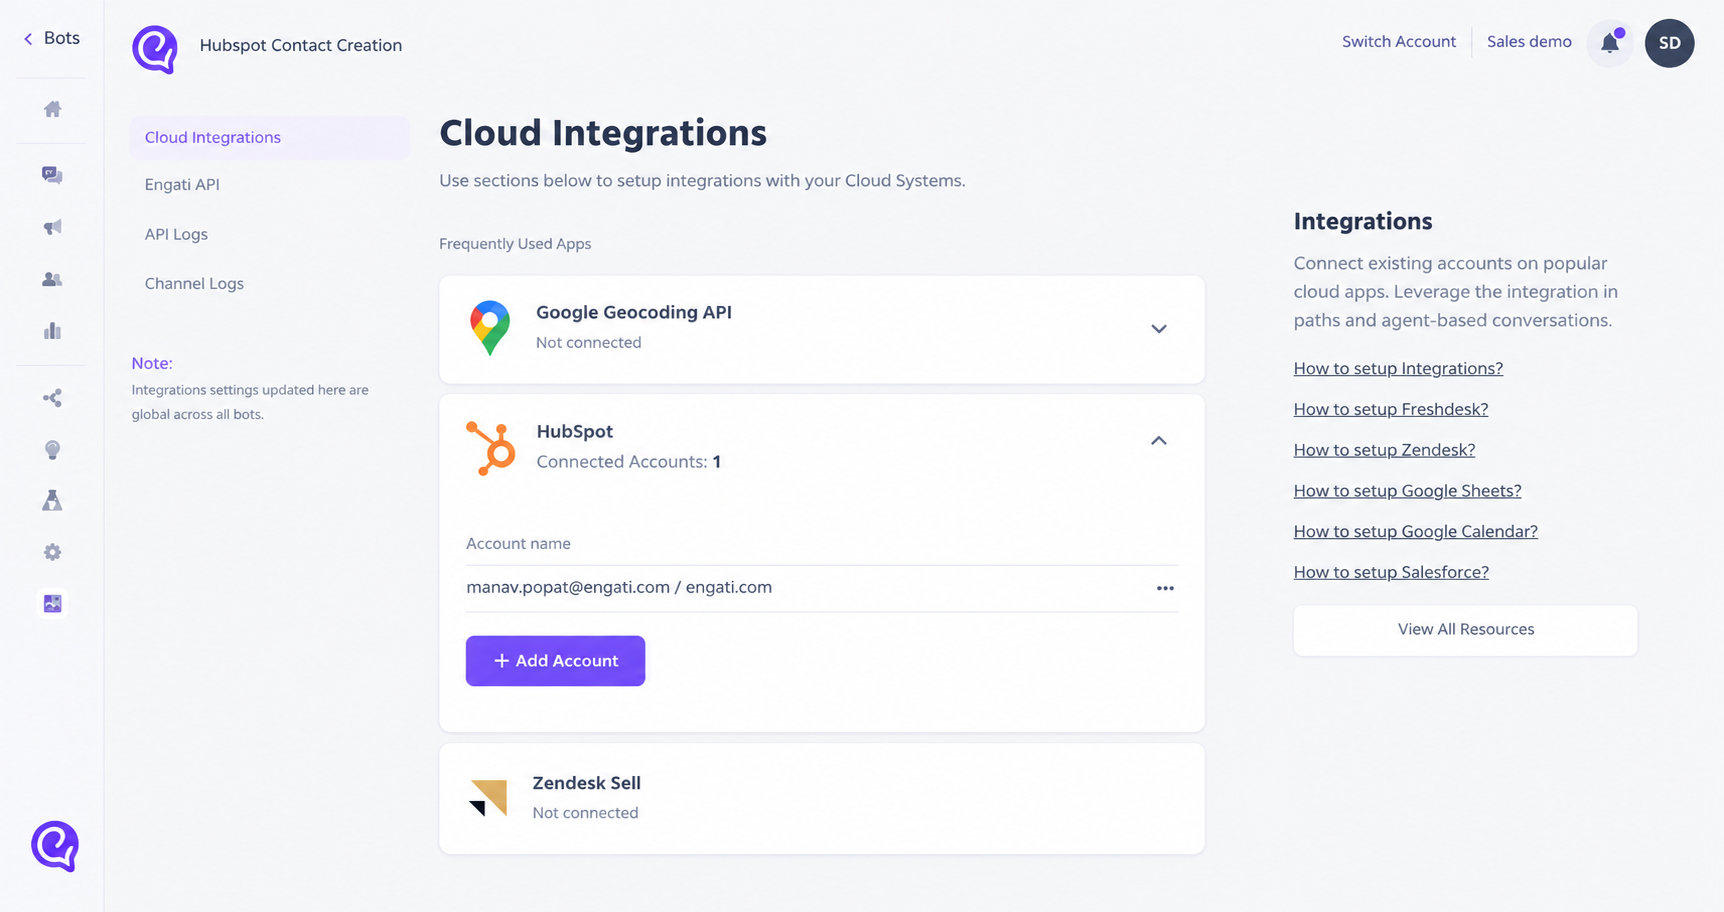Viewport: 1724px width, 912px height.
Task: Open How to setup Google Sheets link
Action: [x=1407, y=491]
